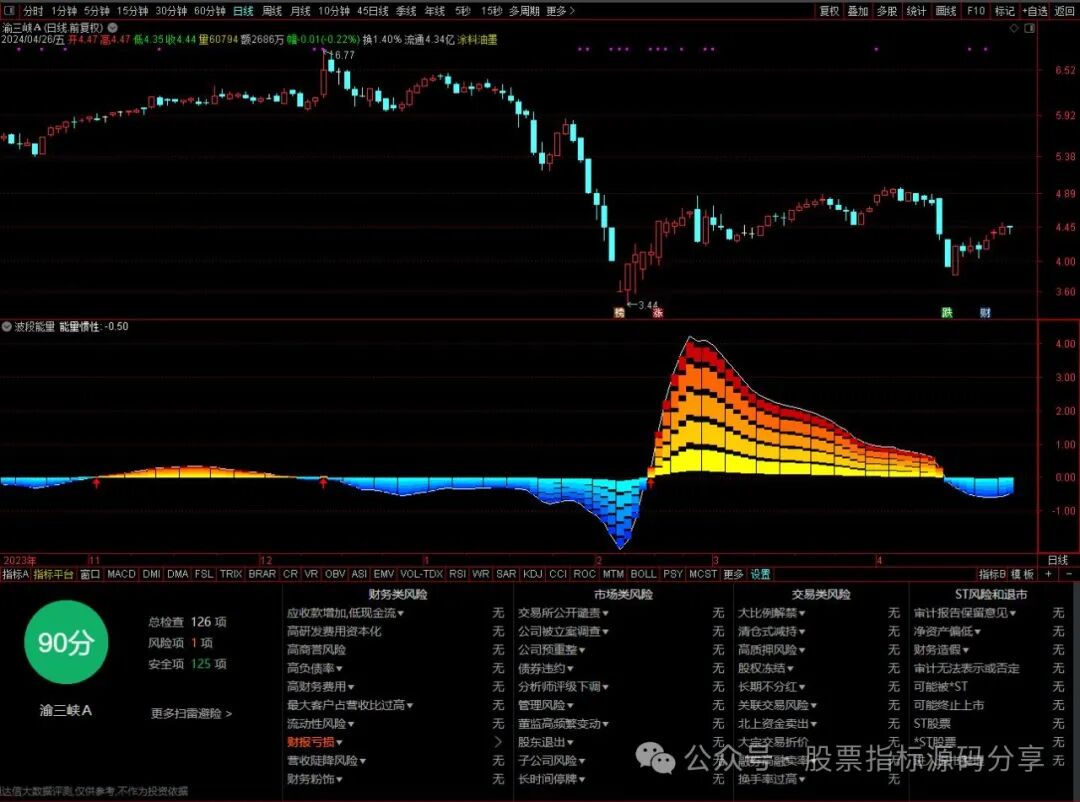Click the blue 财 marker on the chart

(986, 313)
